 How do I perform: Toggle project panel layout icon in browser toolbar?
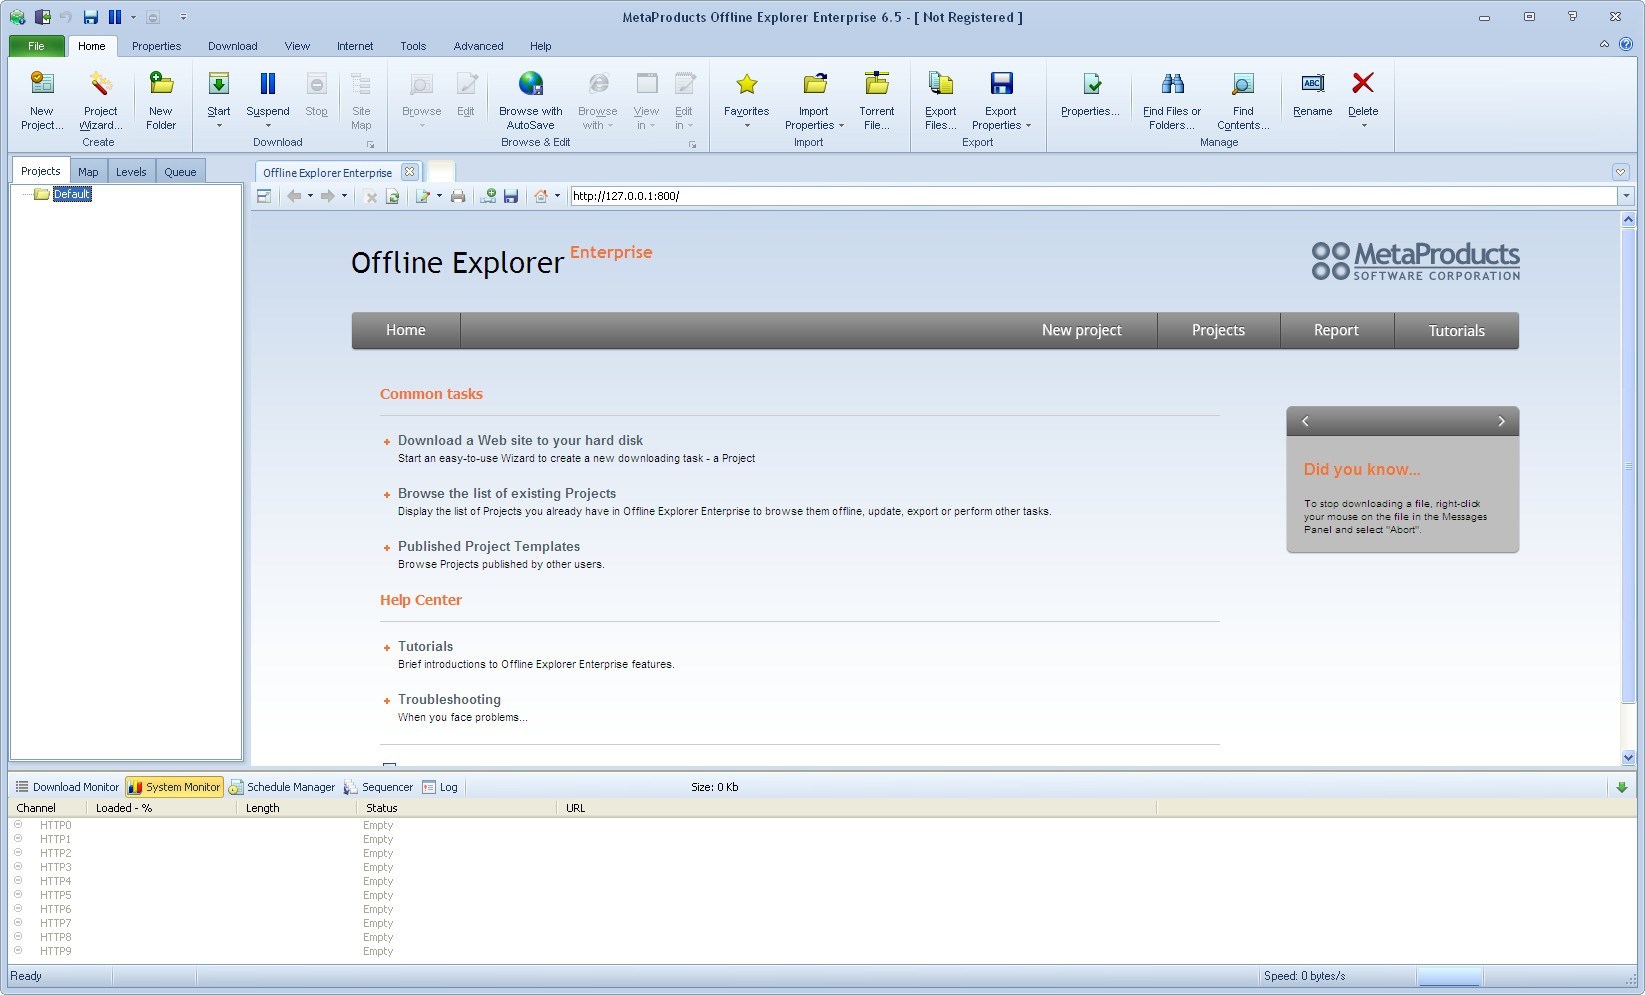[x=264, y=196]
